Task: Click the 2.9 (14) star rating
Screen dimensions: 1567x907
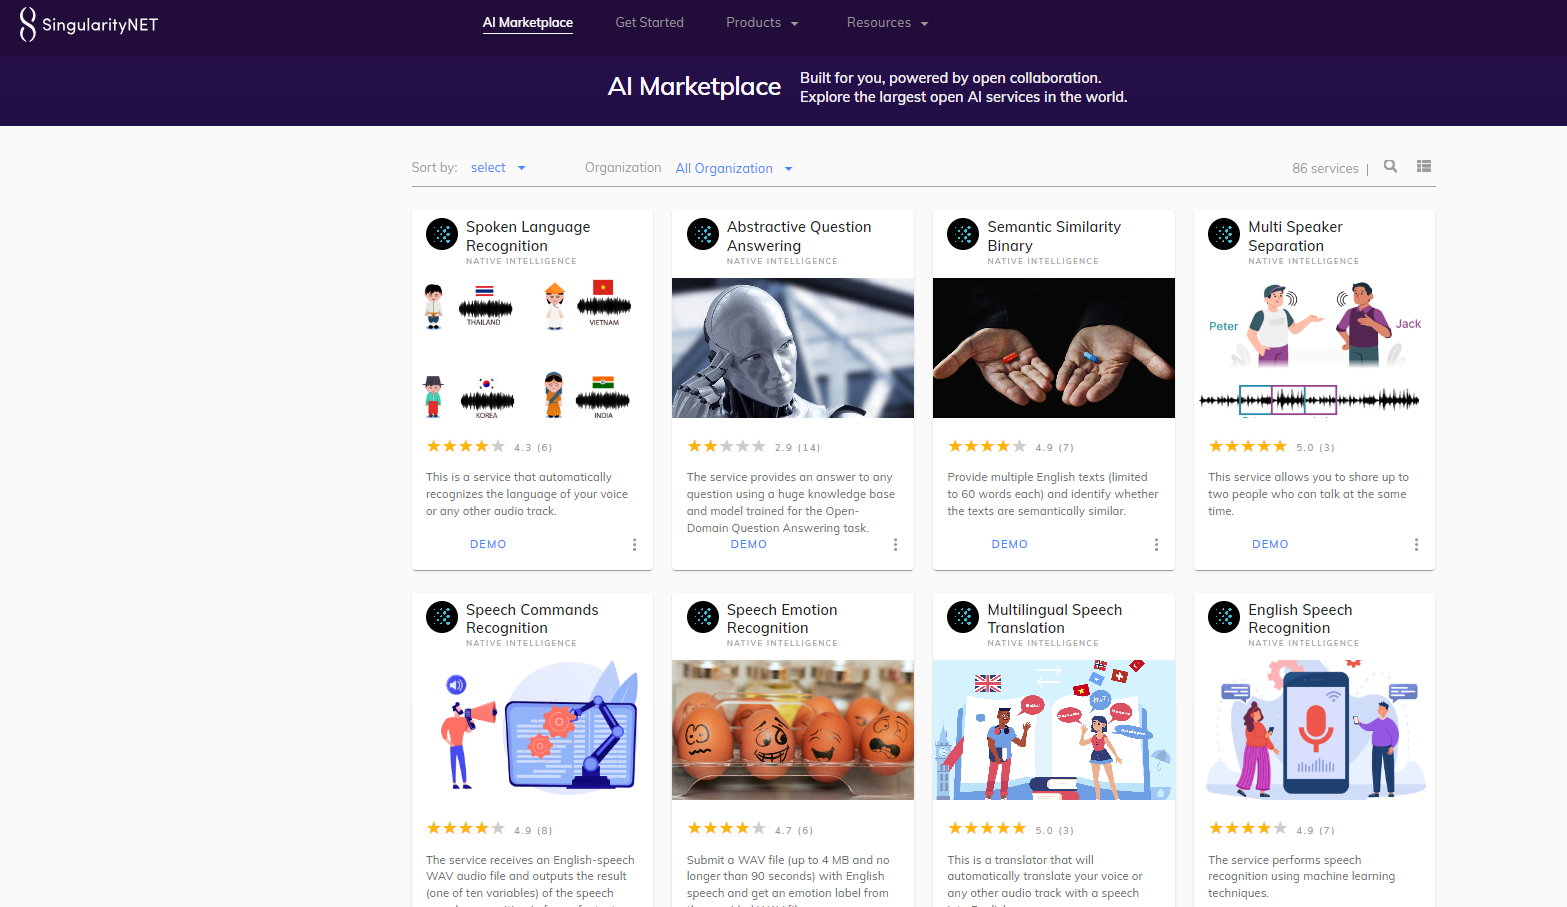Action: pos(754,446)
